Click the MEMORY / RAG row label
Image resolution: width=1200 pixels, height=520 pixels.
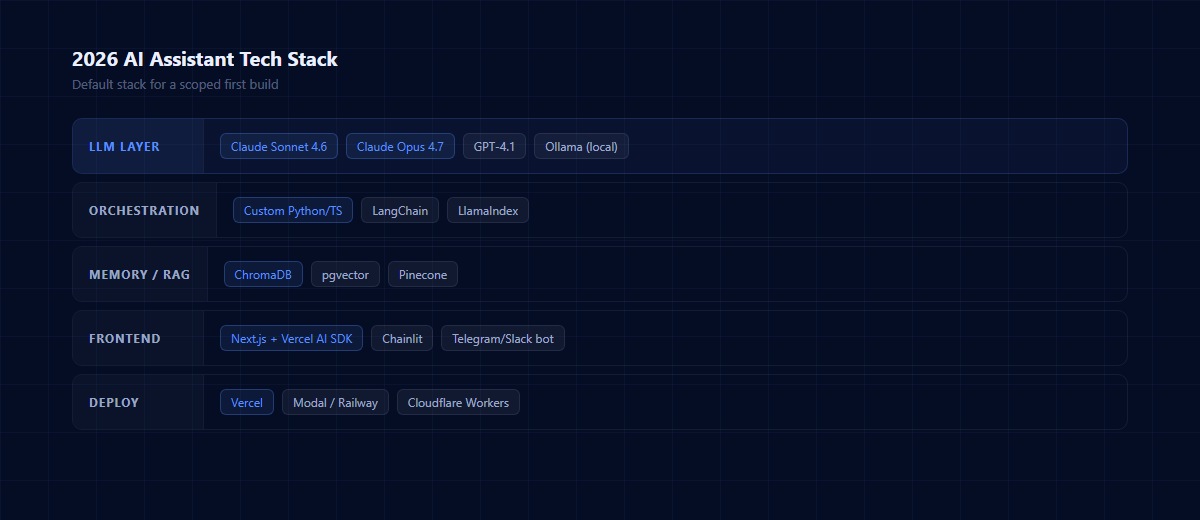tap(139, 275)
